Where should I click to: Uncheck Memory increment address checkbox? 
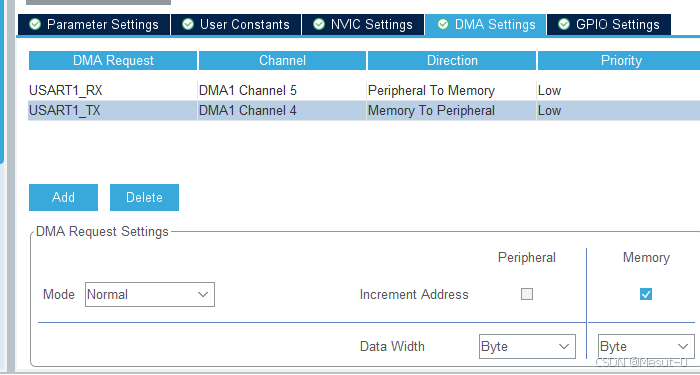646,294
